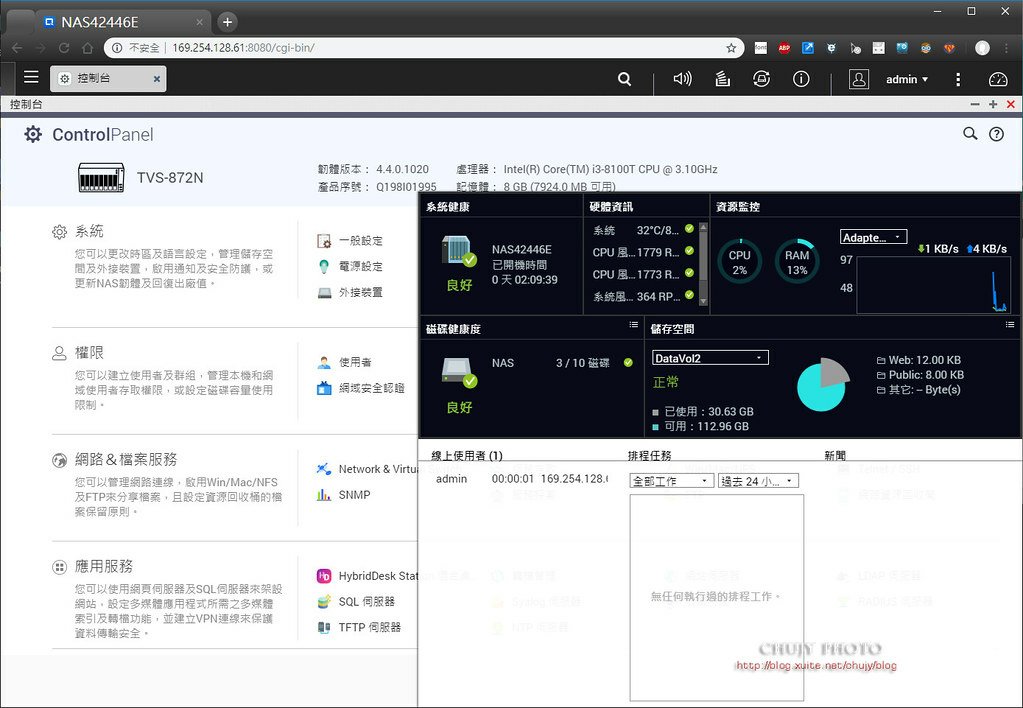Click CPU 2% usage gauge
This screenshot has width=1023, height=708.
(739, 262)
